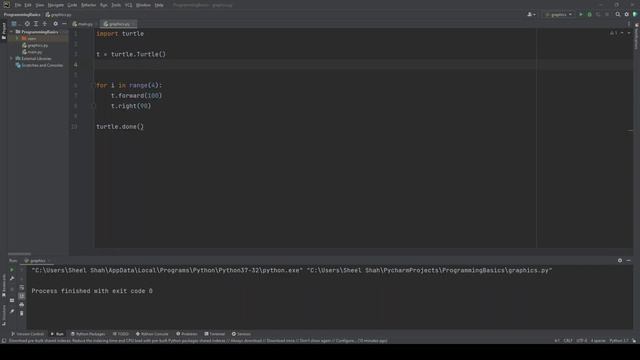
Task: Toggle soft-wrap in Run console
Action: click(22, 287)
